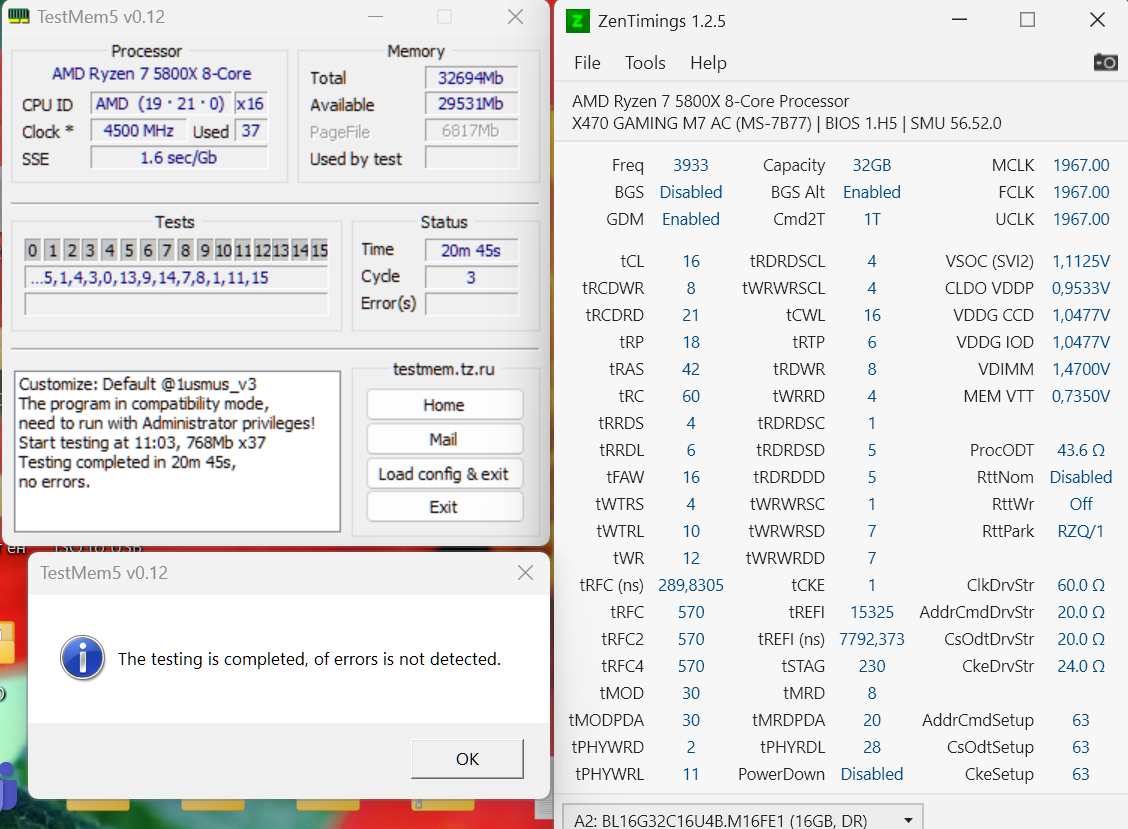This screenshot has width=1128, height=829.
Task: Click the Home button in TestMem5
Action: (x=445, y=405)
